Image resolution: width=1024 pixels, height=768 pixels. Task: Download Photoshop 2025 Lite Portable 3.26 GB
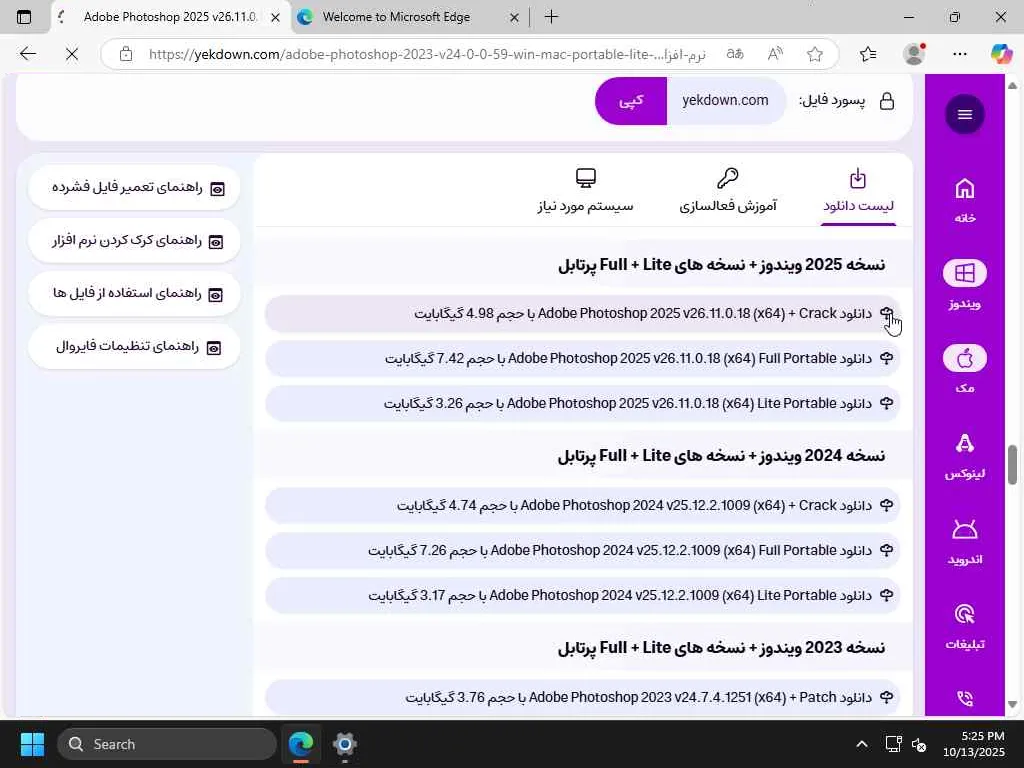[583, 404]
